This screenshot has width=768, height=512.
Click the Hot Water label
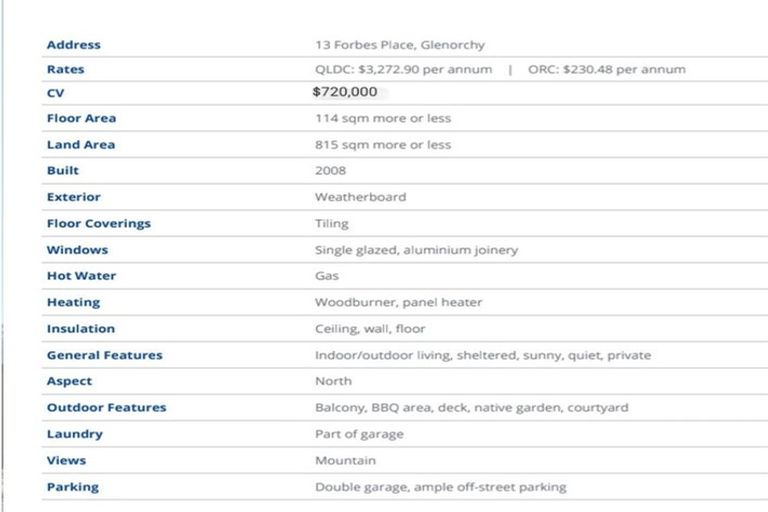coord(81,276)
